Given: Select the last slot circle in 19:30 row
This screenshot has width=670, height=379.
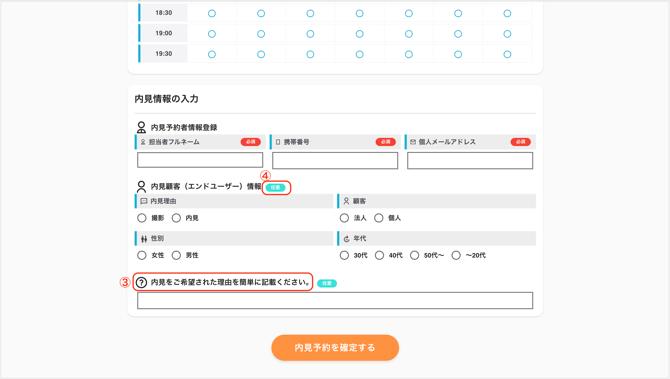Looking at the screenshot, I should 507,54.
